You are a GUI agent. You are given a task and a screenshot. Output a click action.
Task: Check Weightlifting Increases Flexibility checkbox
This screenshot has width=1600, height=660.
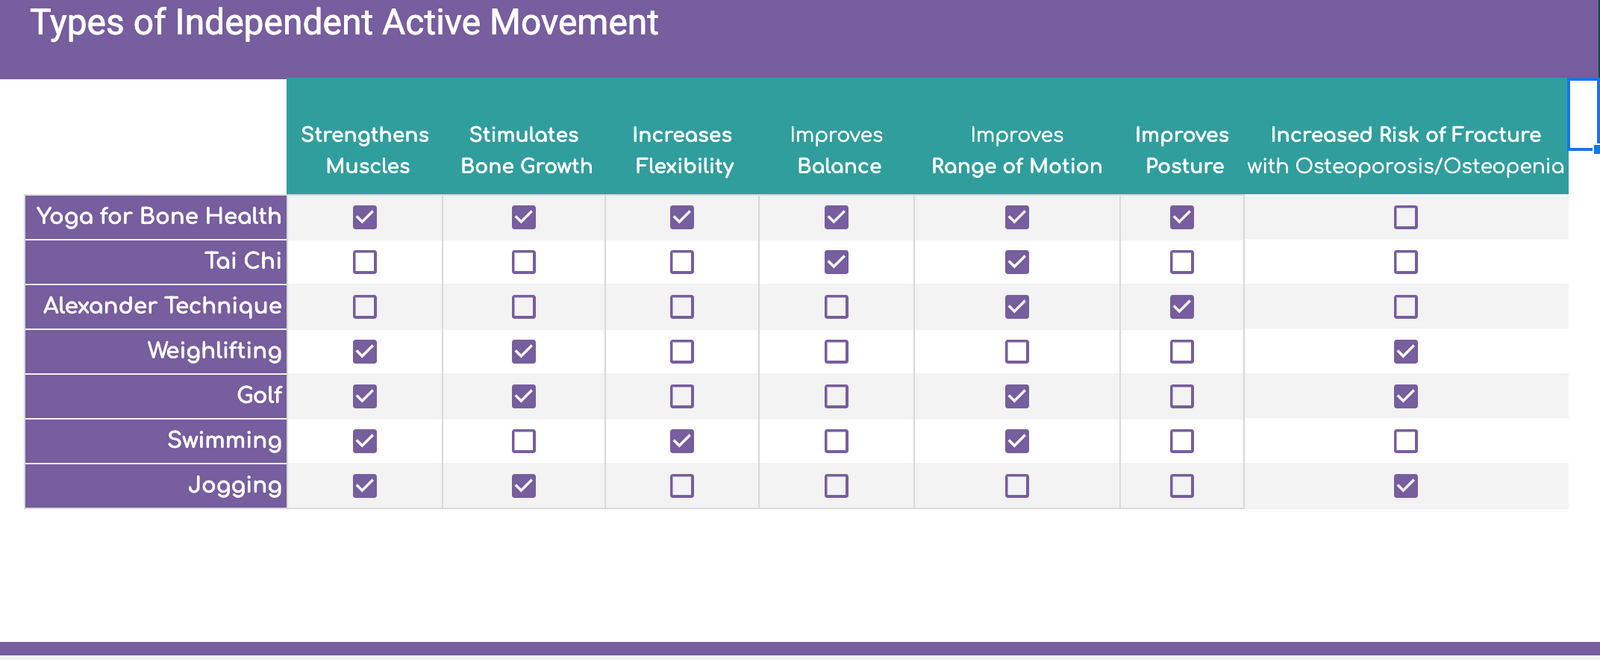click(x=681, y=352)
